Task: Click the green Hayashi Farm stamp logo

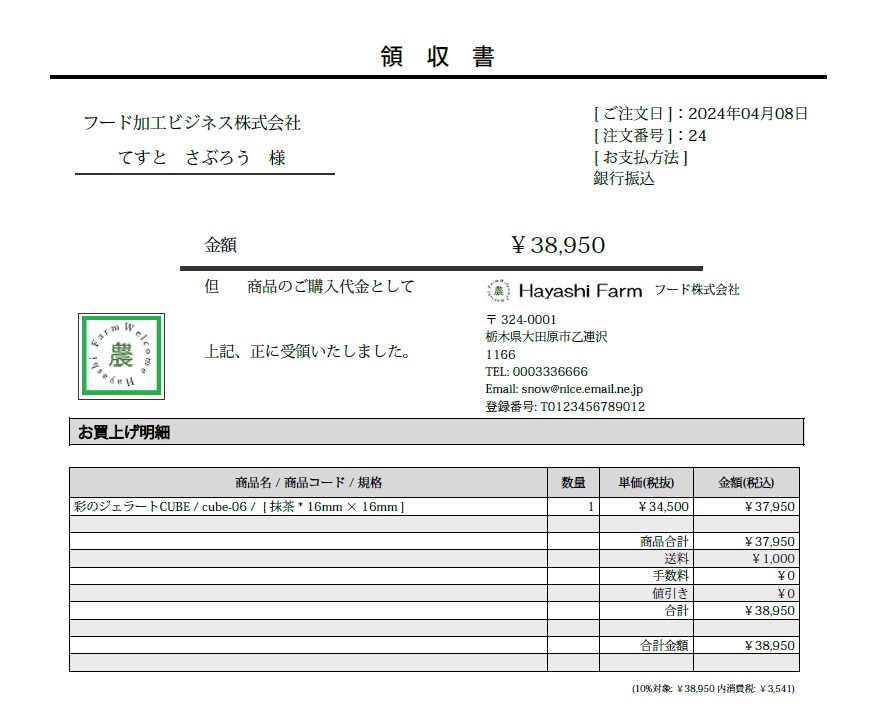Action: tap(122, 356)
